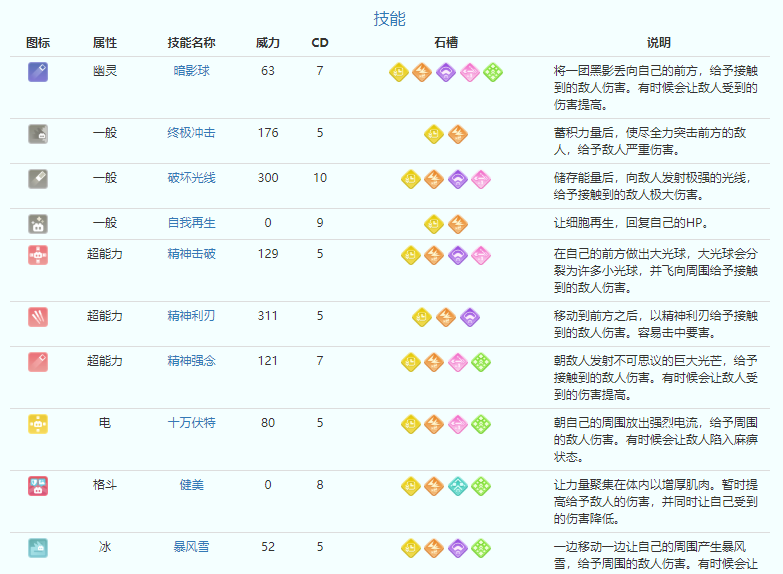The height and width of the screenshot is (574, 783).
Task: Click the 健美 skill icon
Action: click(38, 485)
